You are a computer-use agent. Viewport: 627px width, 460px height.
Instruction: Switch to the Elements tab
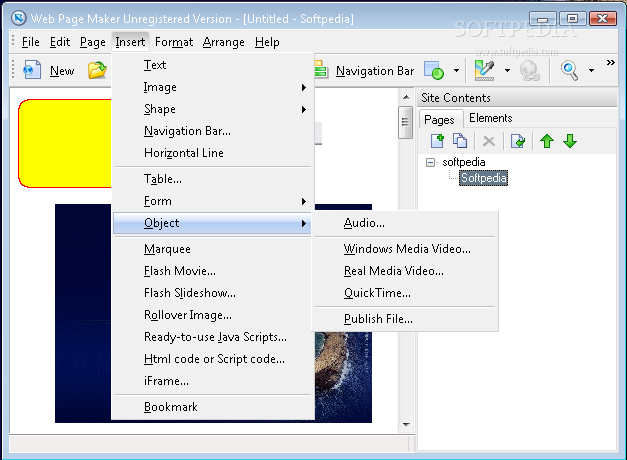click(x=490, y=119)
